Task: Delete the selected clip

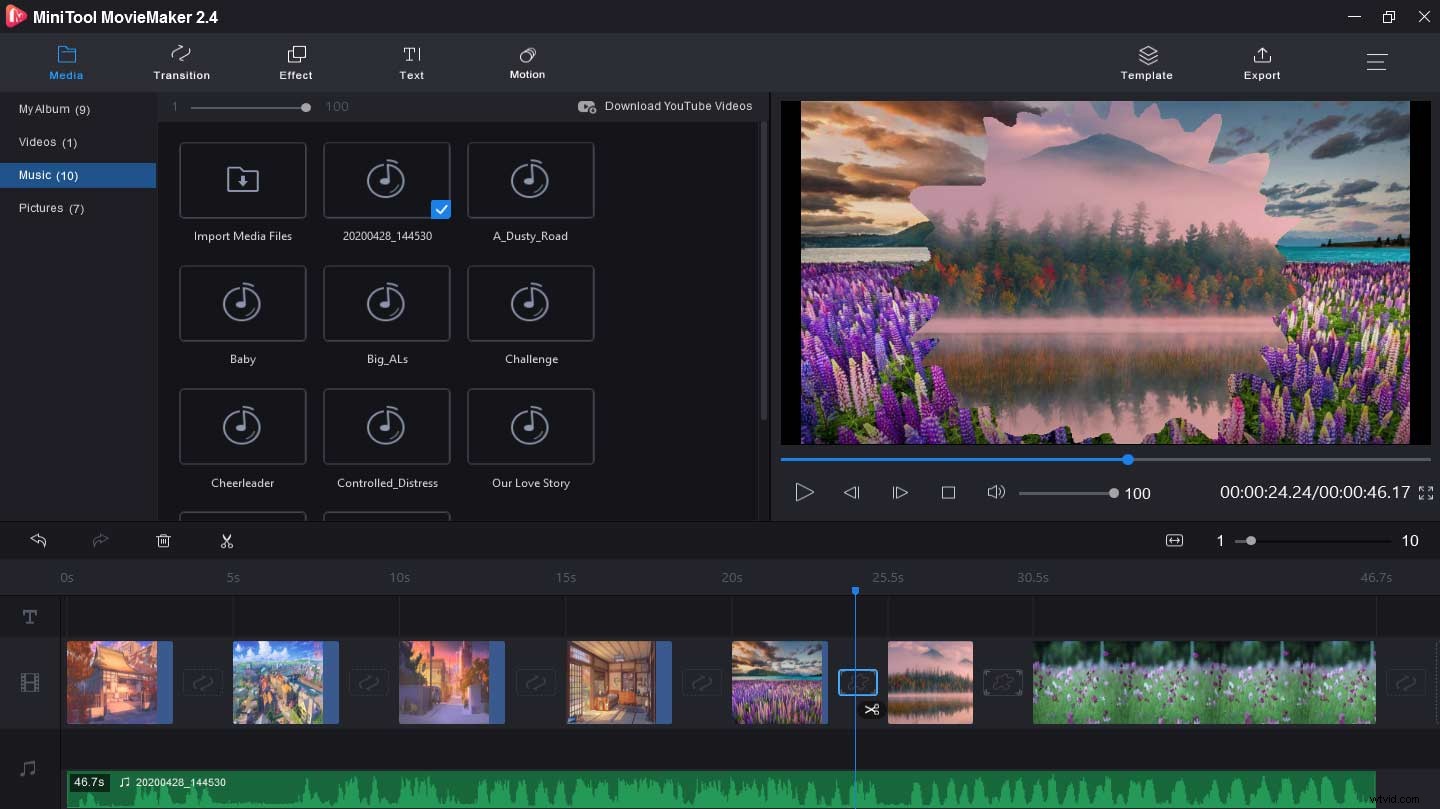Action: coord(163,540)
